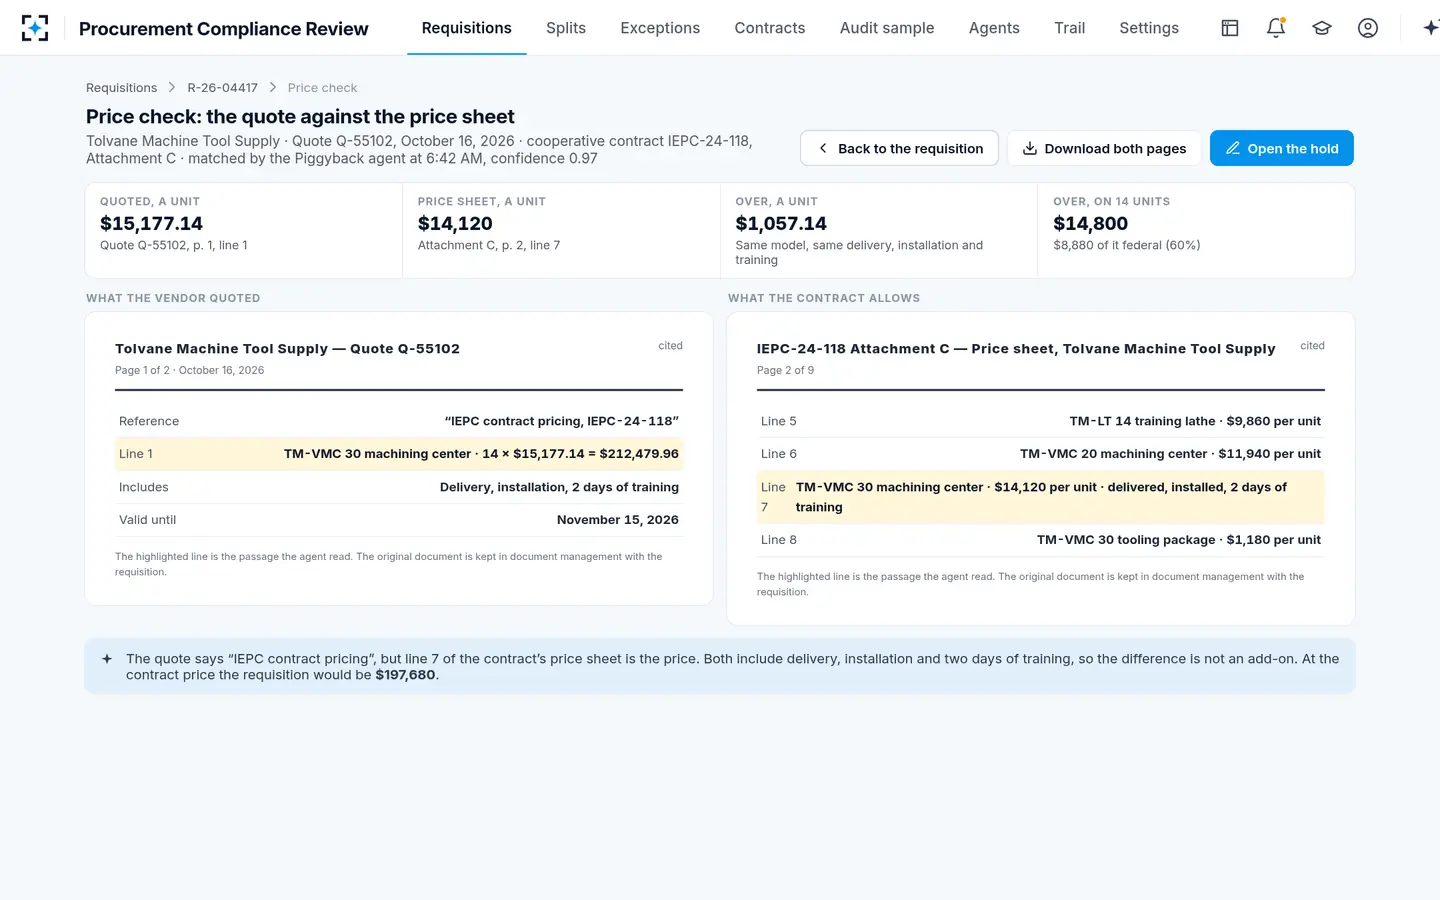This screenshot has height=900, width=1440.
Task: Click the price sheet value $14,120
Action: 455,224
